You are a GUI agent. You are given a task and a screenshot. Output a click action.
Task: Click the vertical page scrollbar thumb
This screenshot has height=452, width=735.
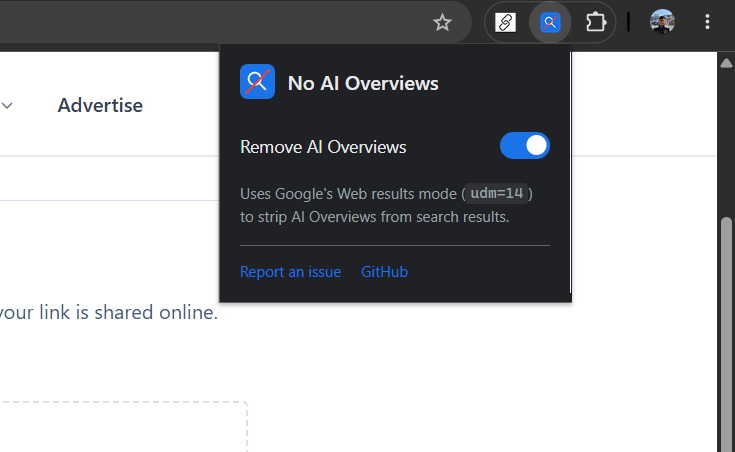tap(727, 334)
